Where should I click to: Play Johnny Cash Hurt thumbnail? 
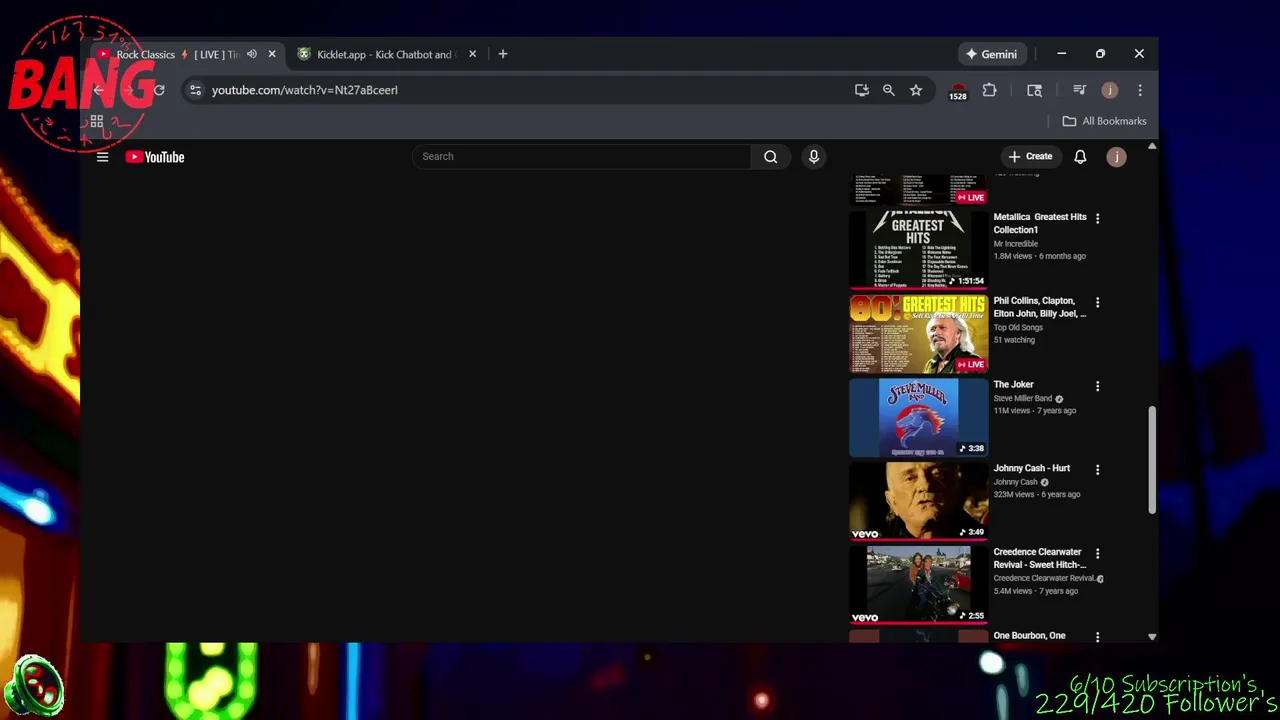[x=918, y=501]
